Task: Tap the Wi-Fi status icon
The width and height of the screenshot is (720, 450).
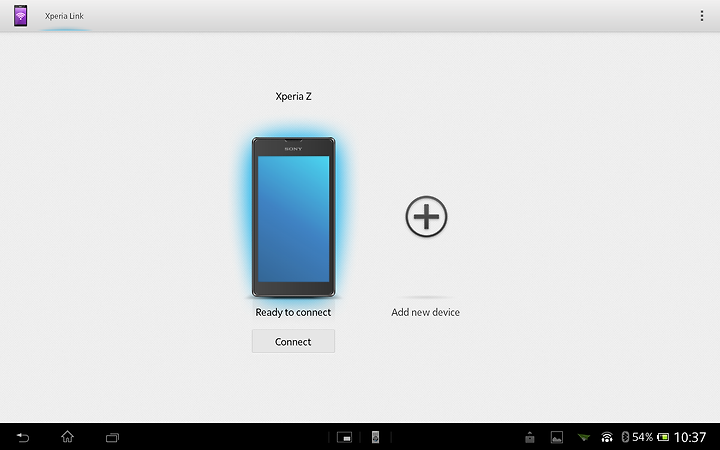Action: point(607,437)
